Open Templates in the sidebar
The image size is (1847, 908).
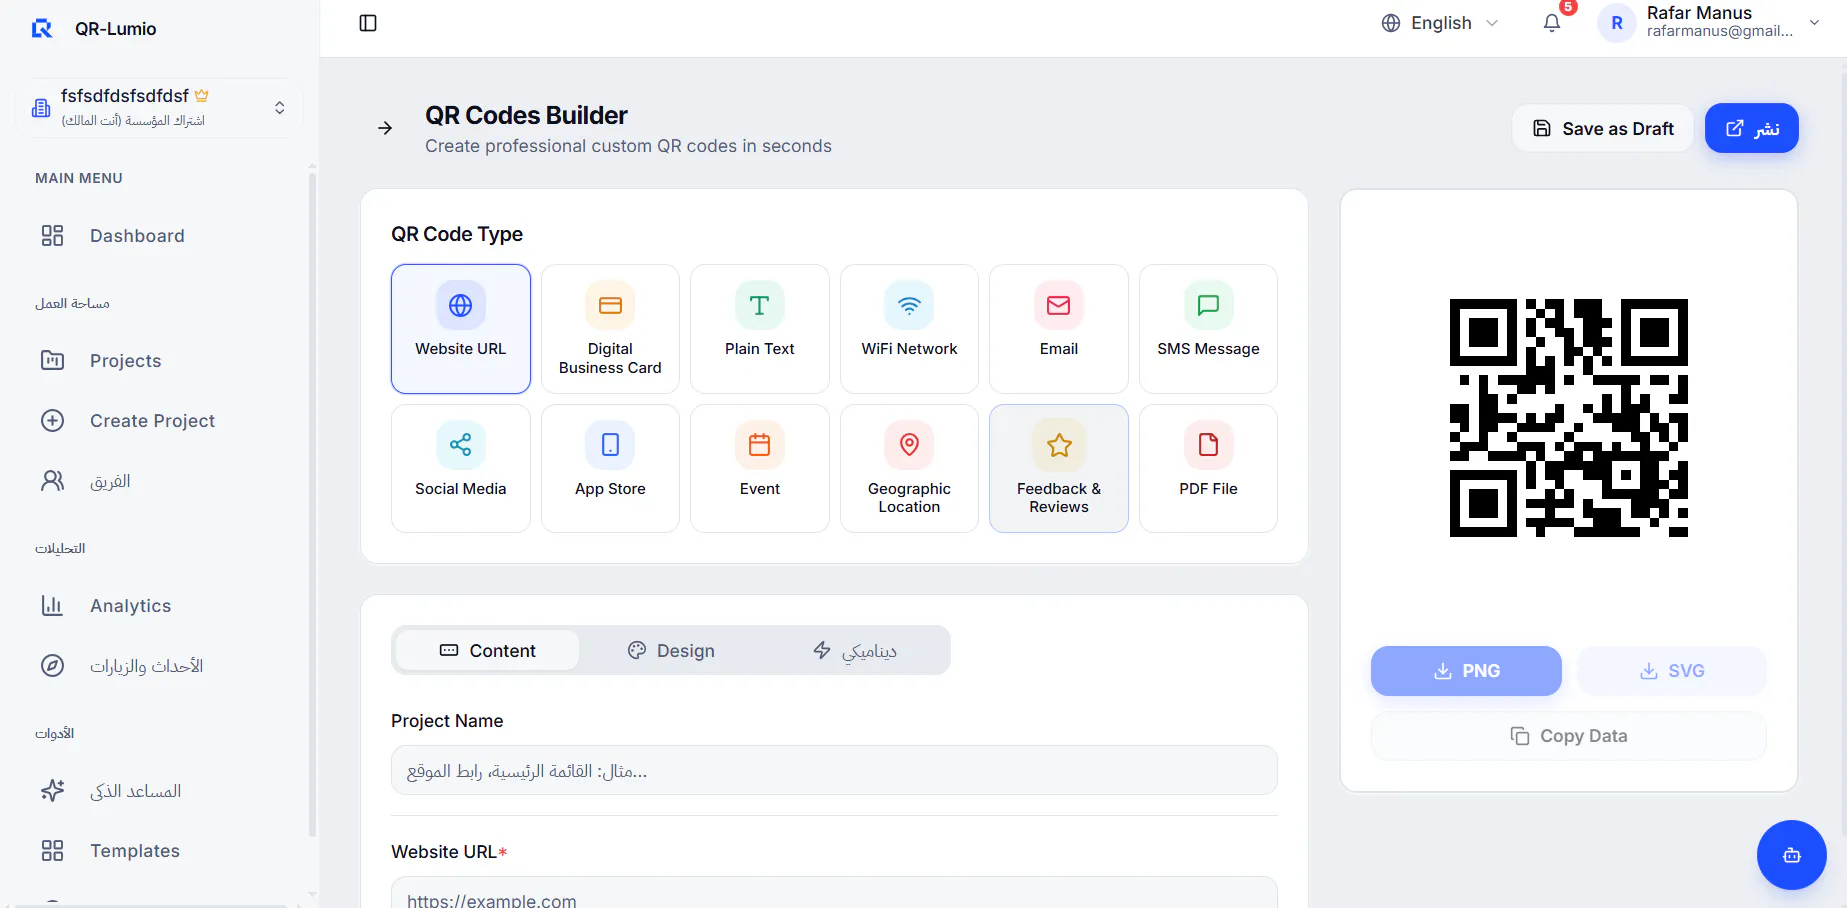pyautogui.click(x=158, y=851)
